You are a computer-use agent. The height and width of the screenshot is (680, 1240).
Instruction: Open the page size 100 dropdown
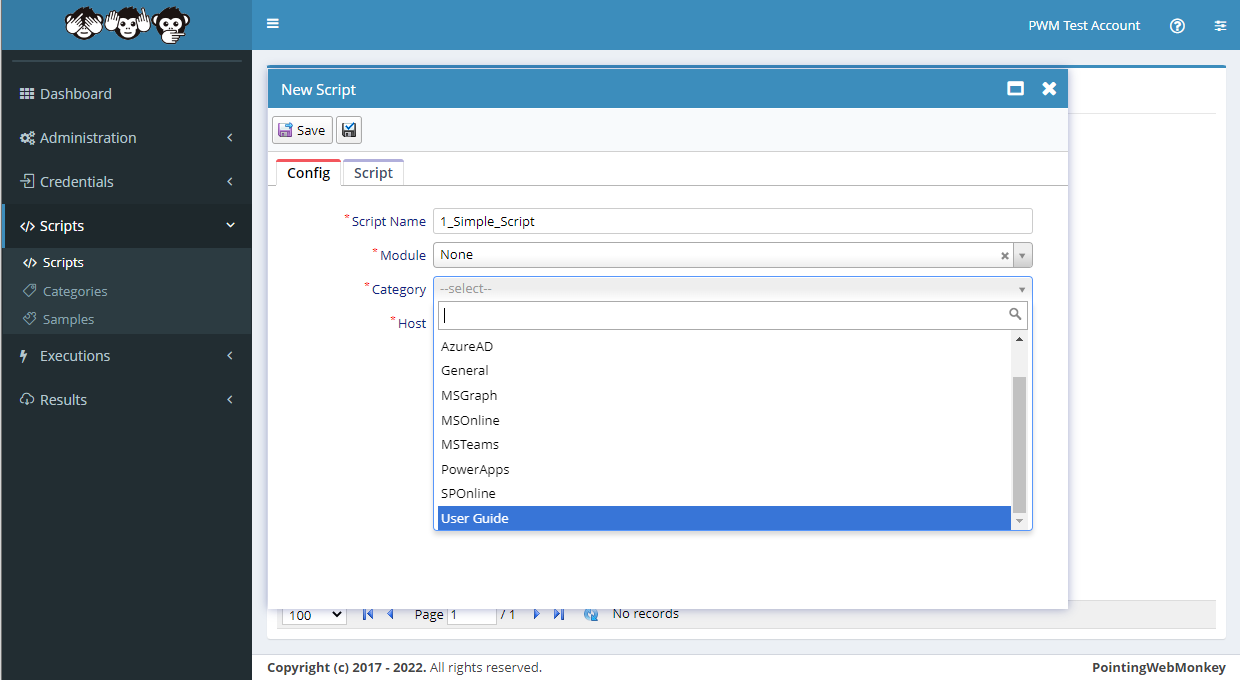[314, 615]
